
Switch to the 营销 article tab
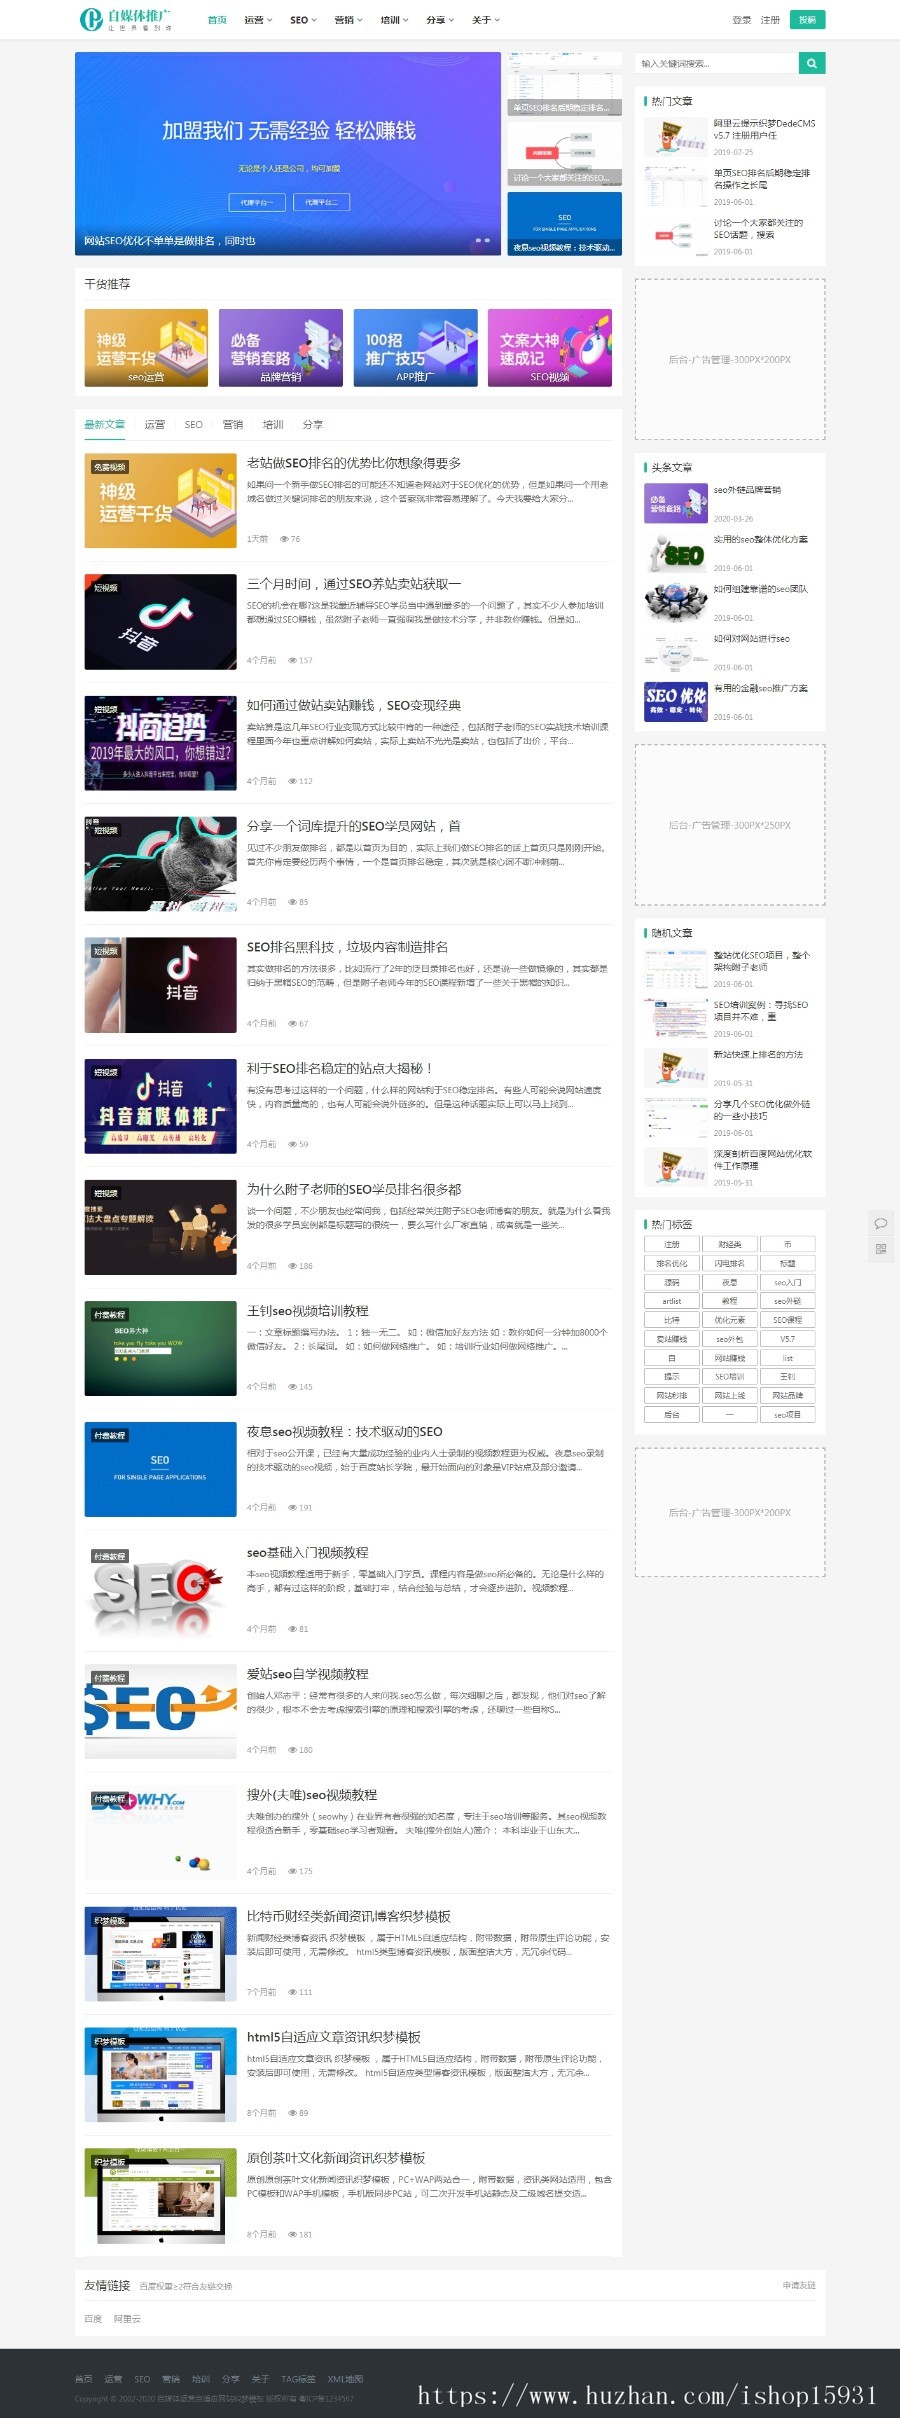pyautogui.click(x=233, y=424)
